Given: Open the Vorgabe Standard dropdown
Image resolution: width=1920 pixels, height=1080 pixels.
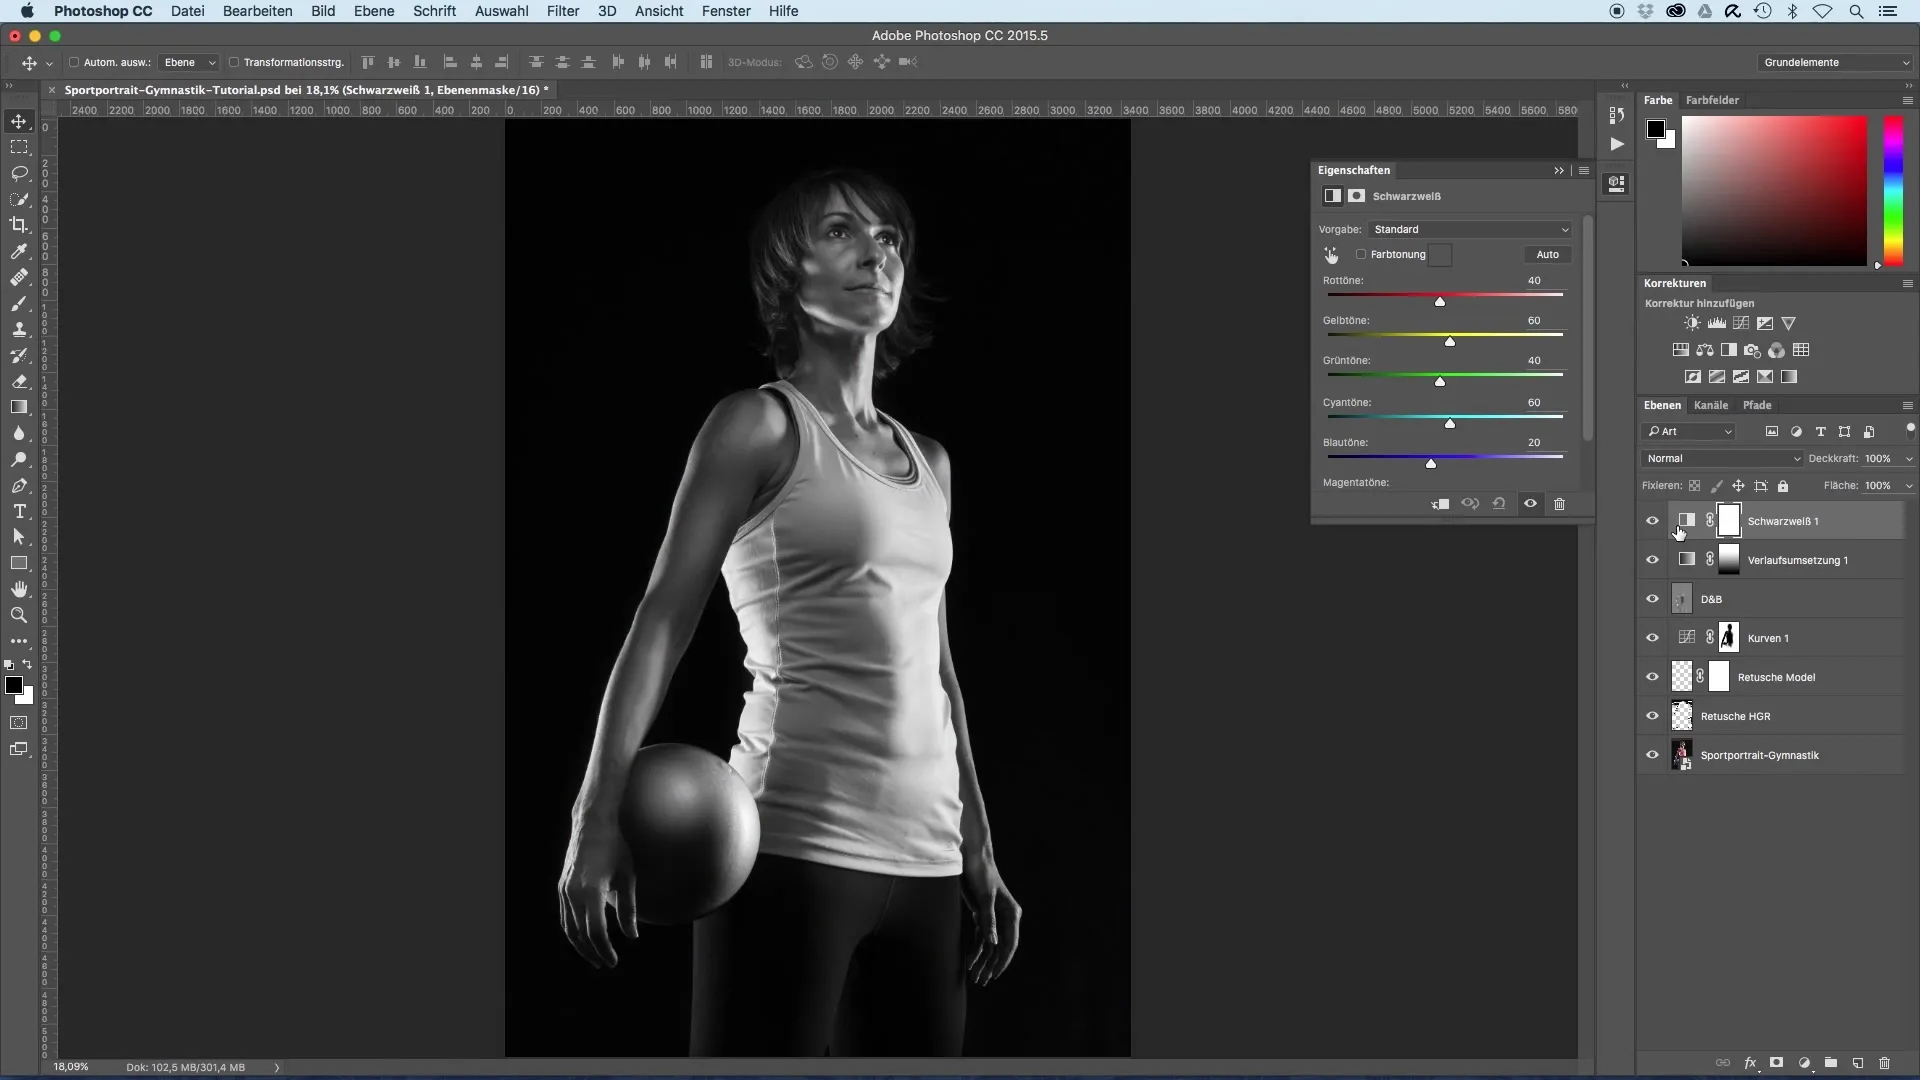Looking at the screenshot, I should (x=1471, y=229).
